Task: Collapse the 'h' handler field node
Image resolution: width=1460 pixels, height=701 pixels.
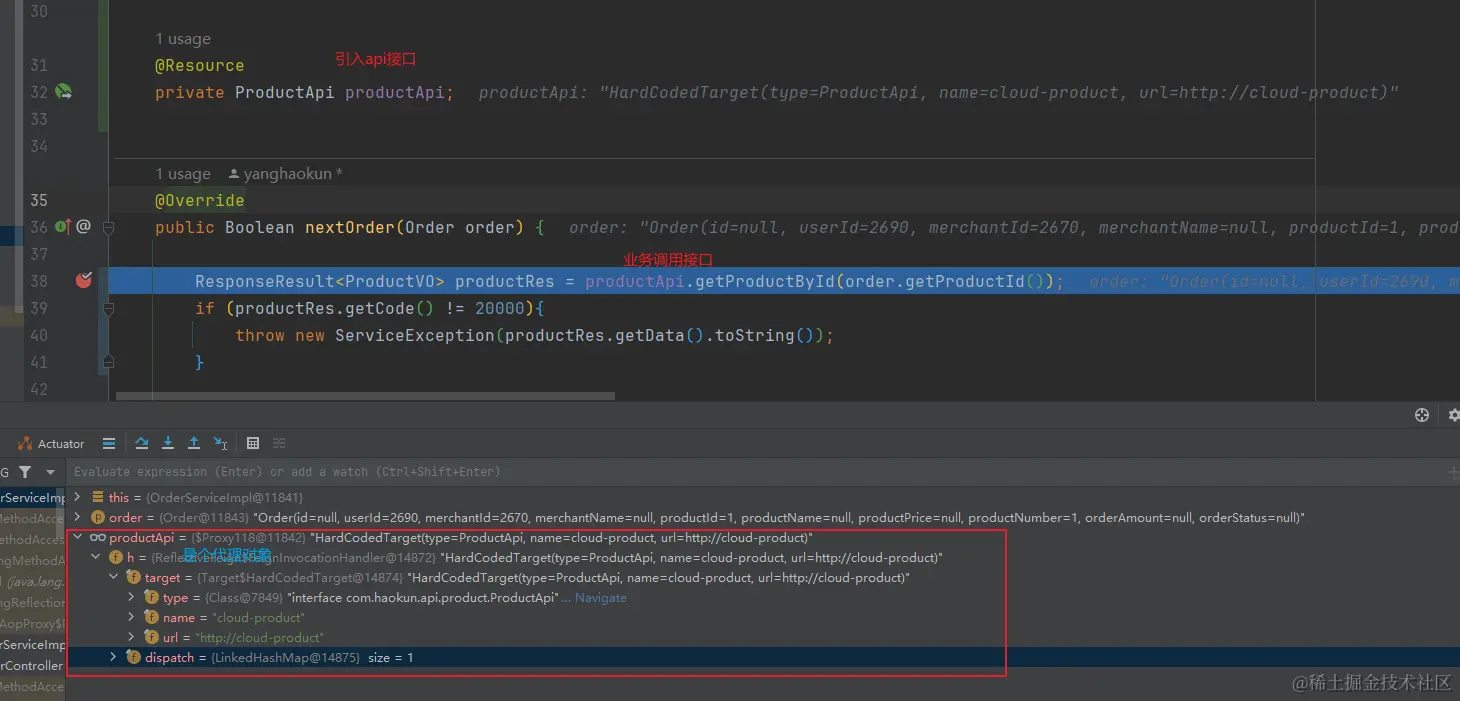Action: point(96,557)
